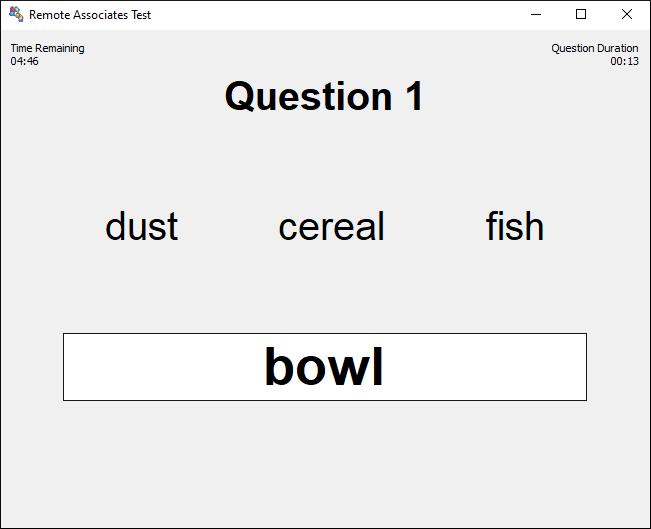This screenshot has width=651, height=529.
Task: Minimize the Remote Associates Test window
Action: 536,15
